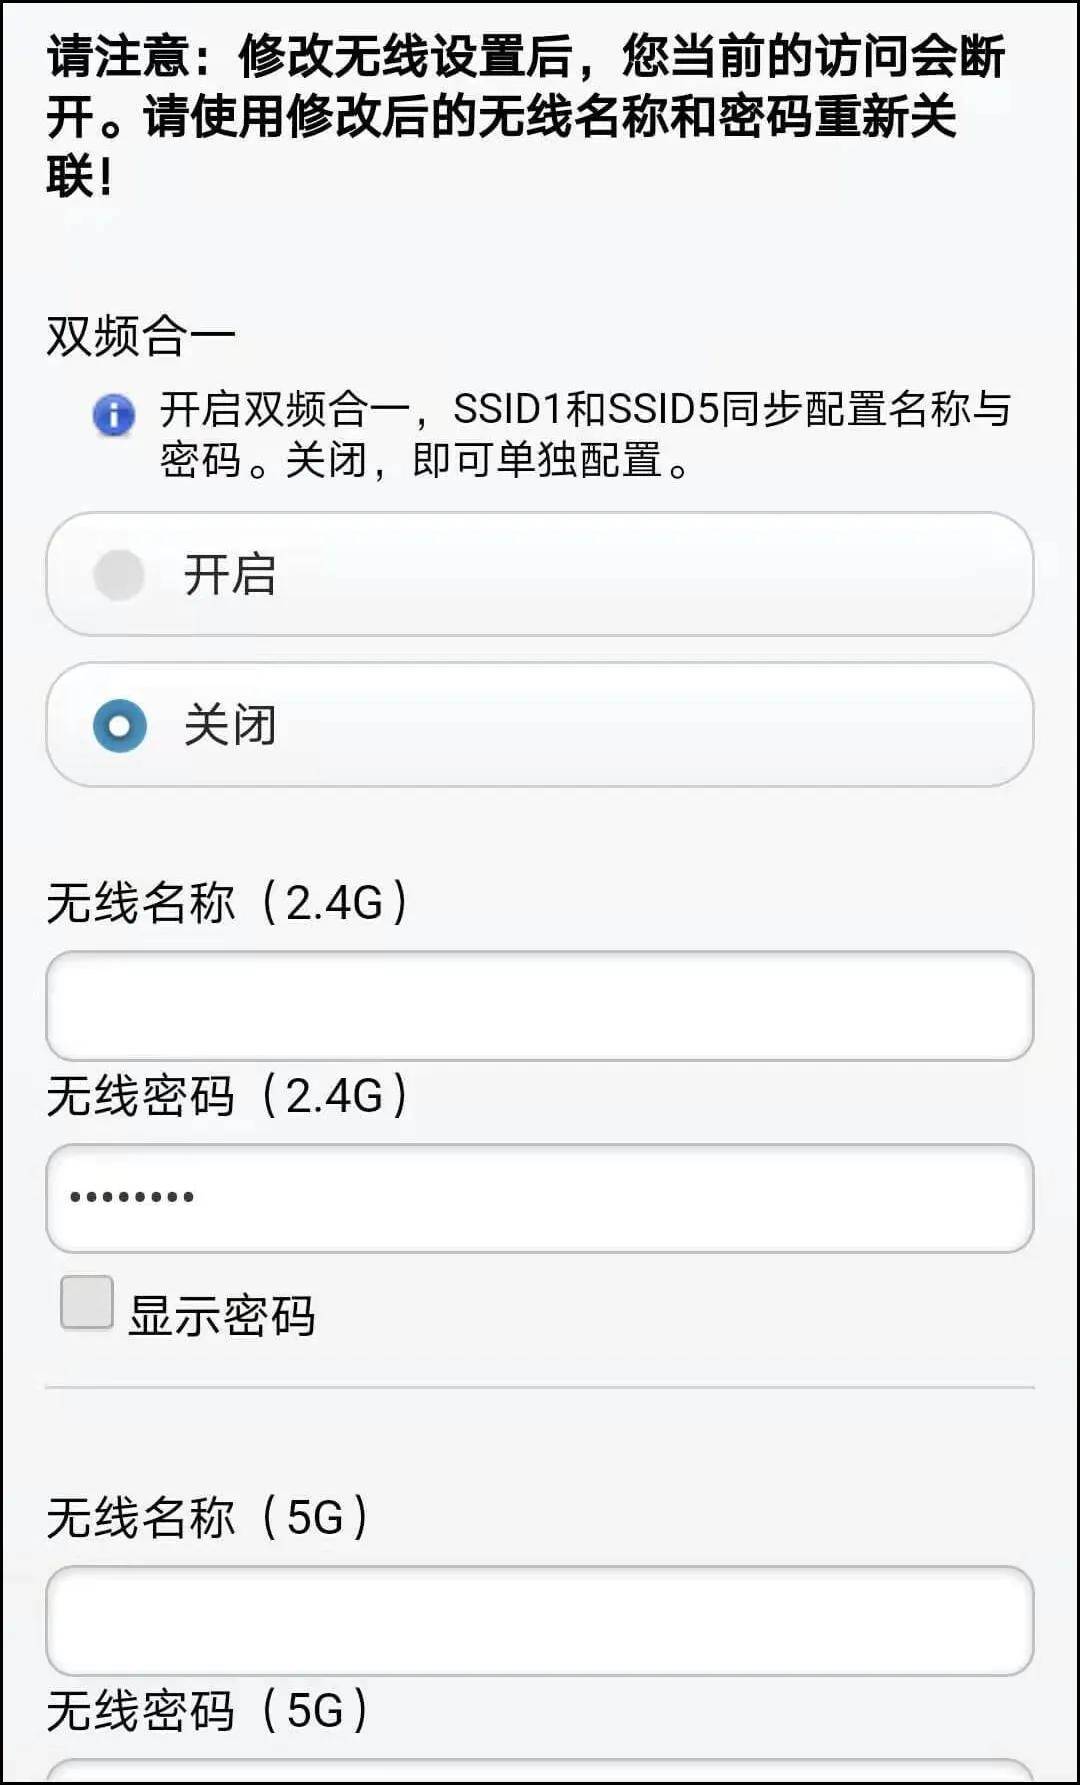Click the 关闭 option label
This screenshot has height=1785, width=1080.
click(230, 726)
